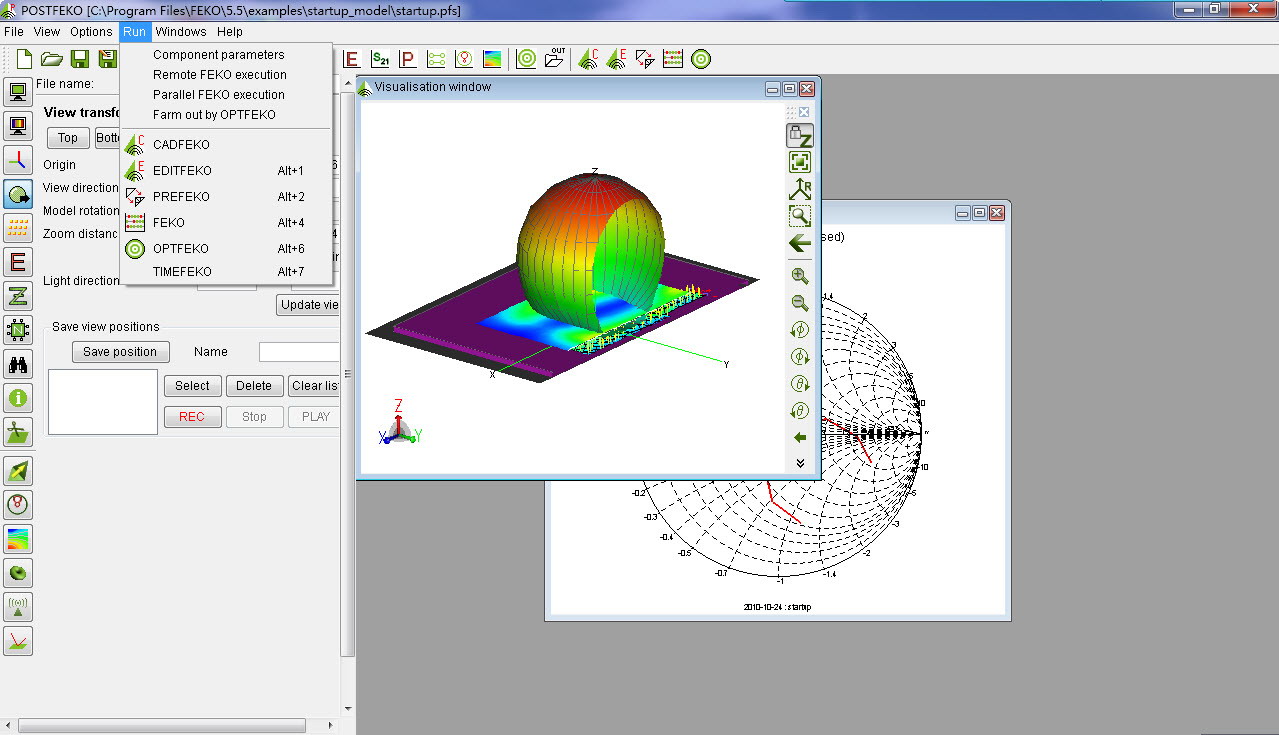Click the power 'P' toolbar icon

(x=408, y=59)
